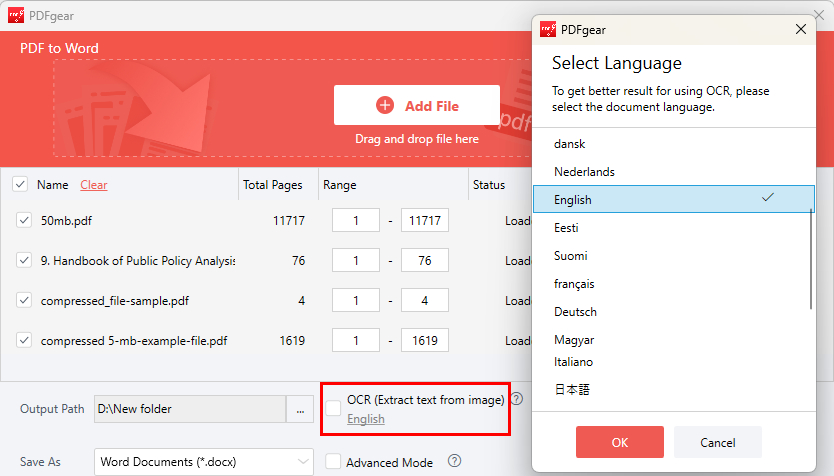
Task: Toggle the Advanced Mode checkbox
Action: point(333,462)
